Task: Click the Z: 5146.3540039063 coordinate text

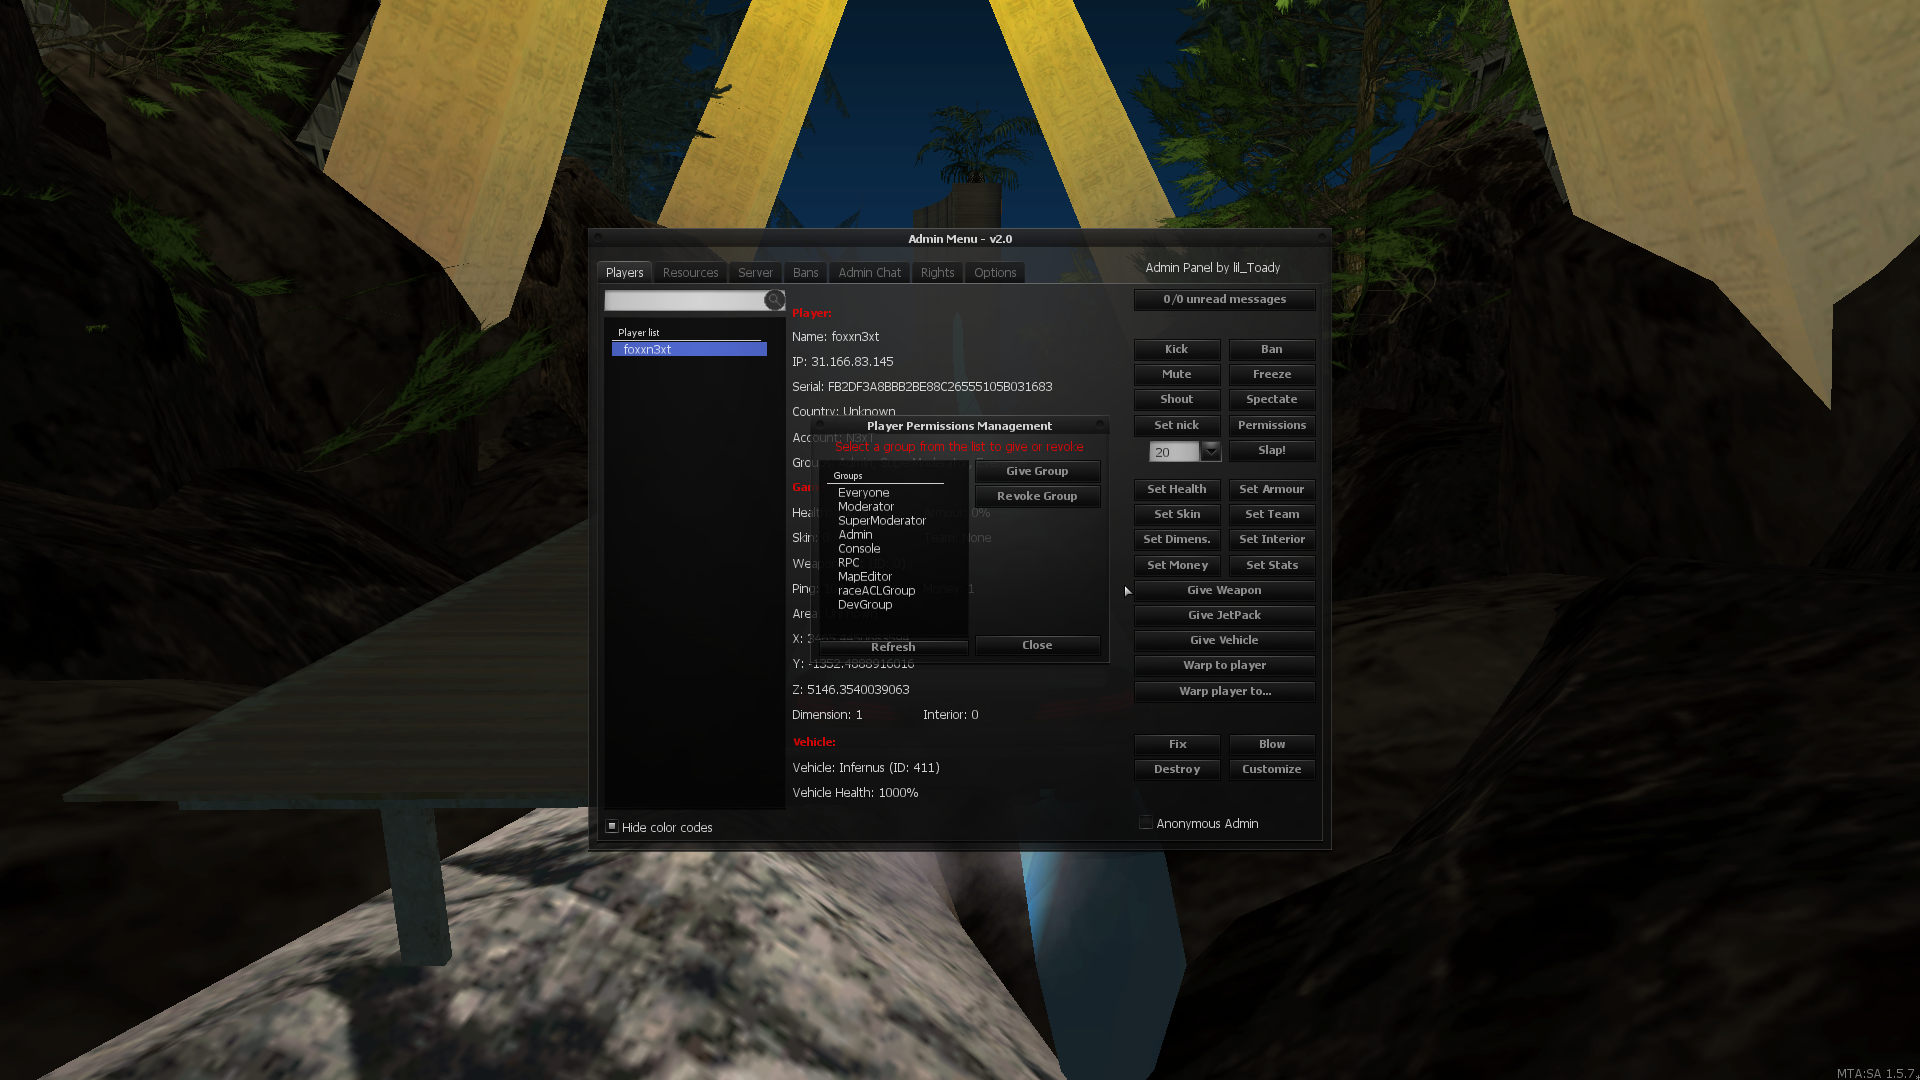Action: coord(851,689)
